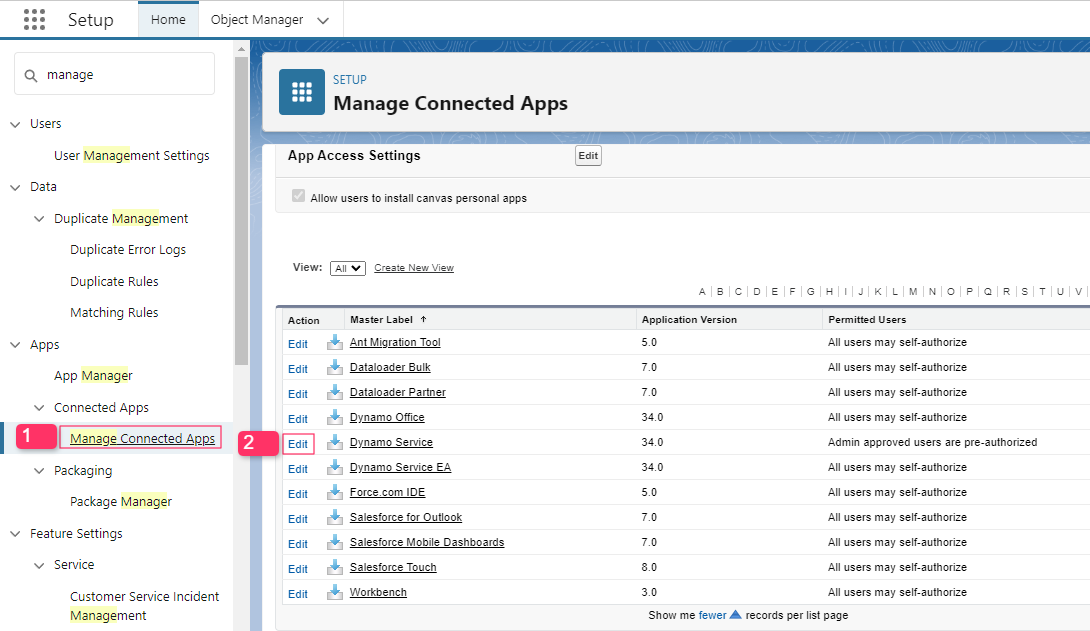The height and width of the screenshot is (631, 1090).
Task: Switch to the Home tab
Action: pos(168,20)
